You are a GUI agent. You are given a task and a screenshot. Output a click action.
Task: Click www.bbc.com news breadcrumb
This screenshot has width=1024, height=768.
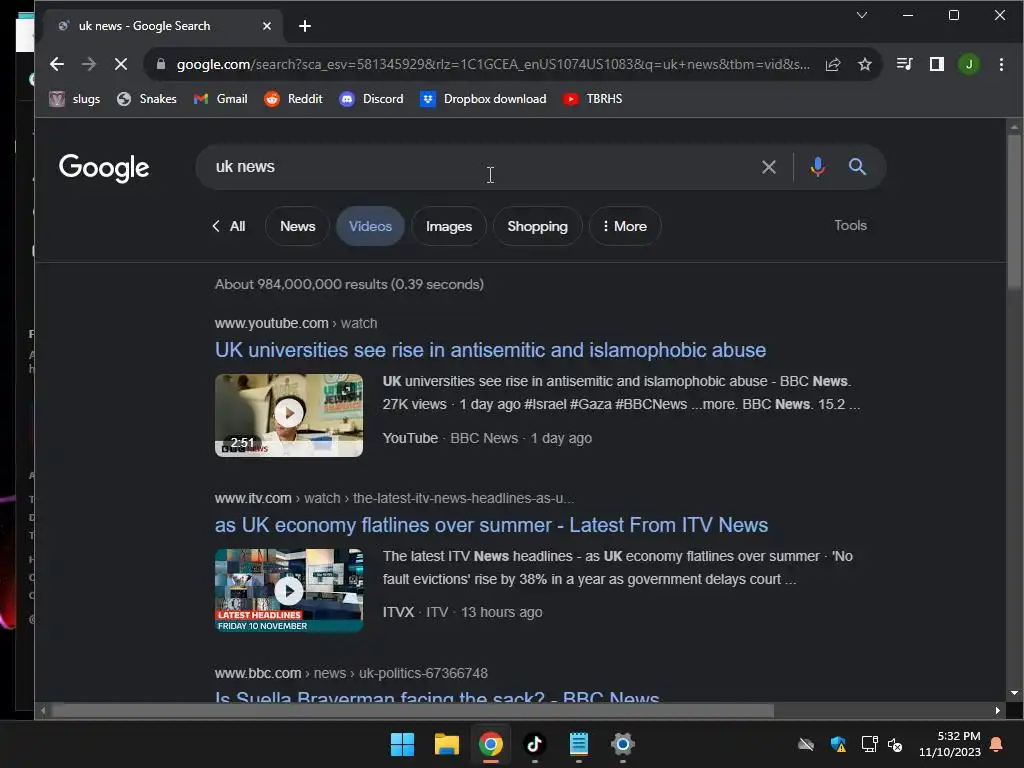(351, 673)
